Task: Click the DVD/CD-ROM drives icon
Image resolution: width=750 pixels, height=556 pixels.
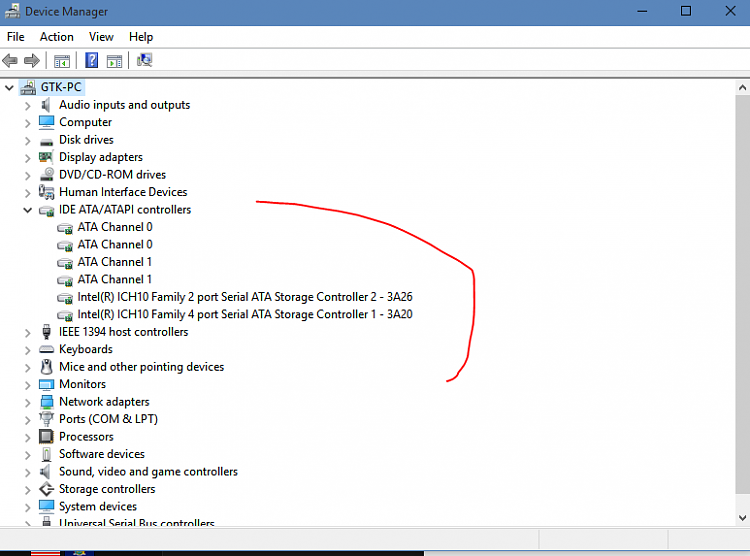Action: (46, 174)
